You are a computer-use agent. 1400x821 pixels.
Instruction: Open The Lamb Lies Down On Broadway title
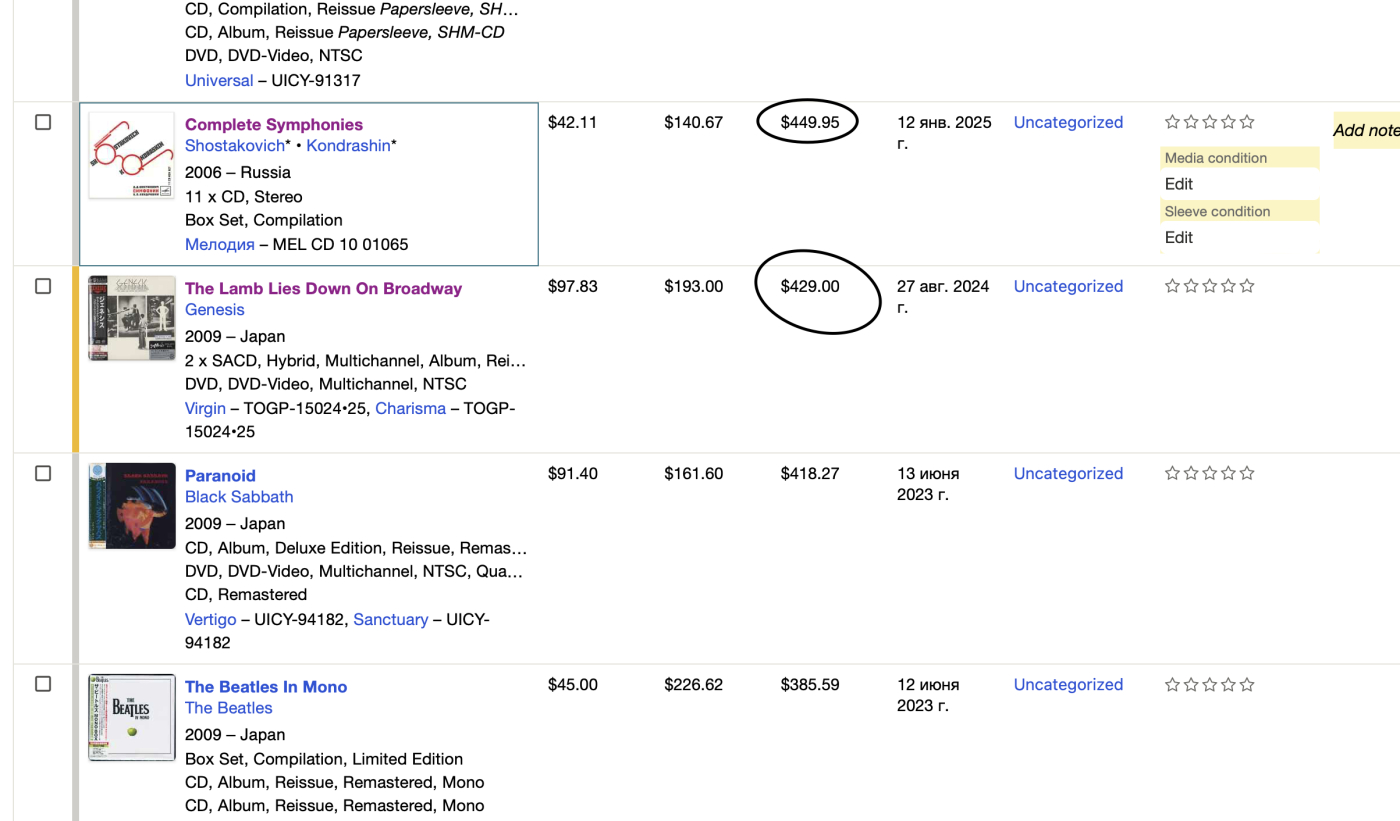323,288
